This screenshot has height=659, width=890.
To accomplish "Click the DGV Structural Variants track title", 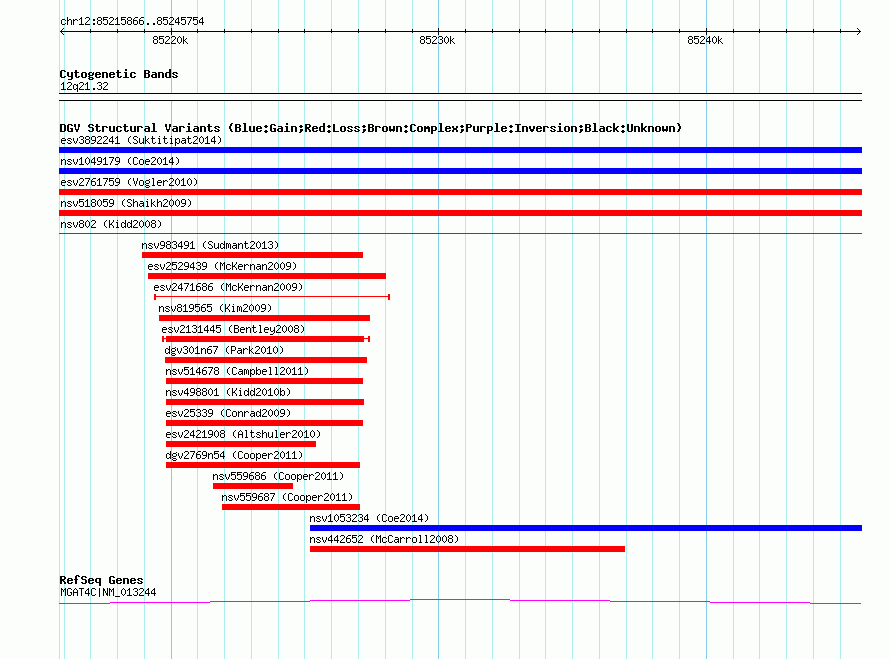I will [371, 128].
